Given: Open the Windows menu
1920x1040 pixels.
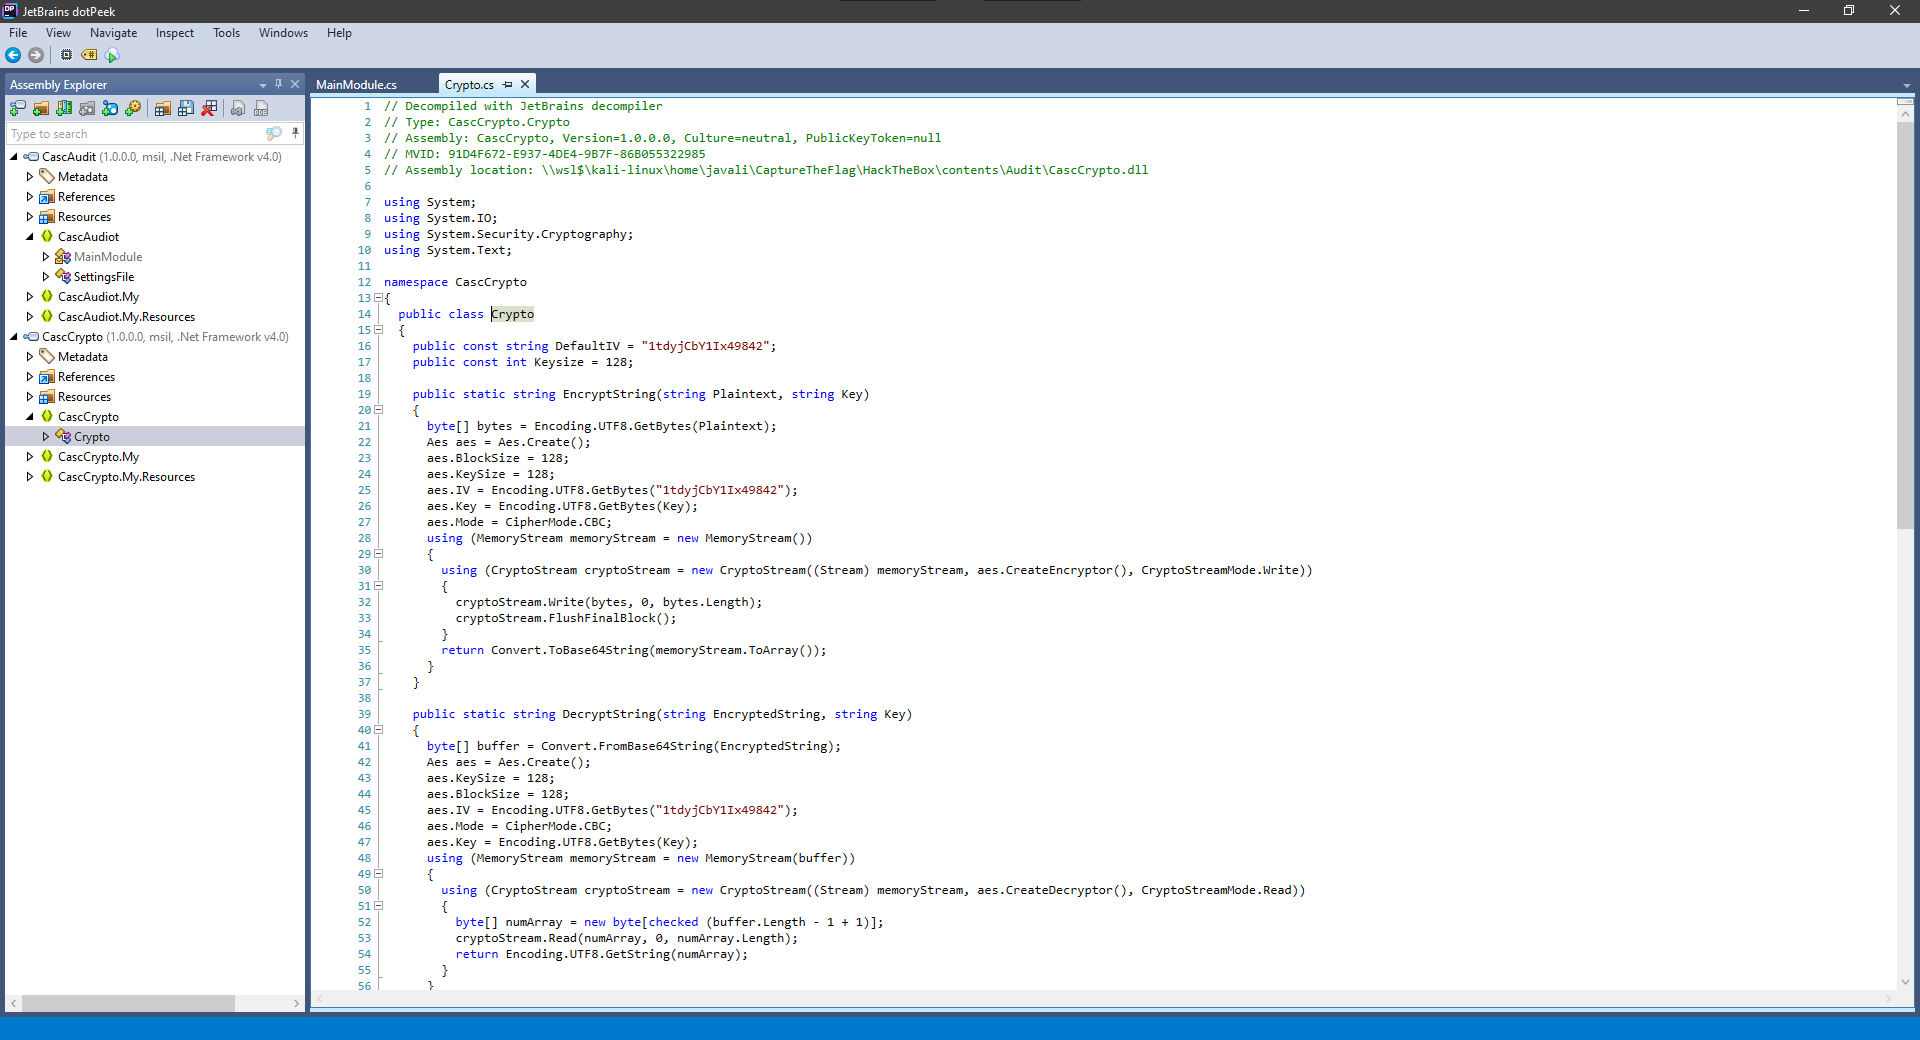Looking at the screenshot, I should point(283,33).
